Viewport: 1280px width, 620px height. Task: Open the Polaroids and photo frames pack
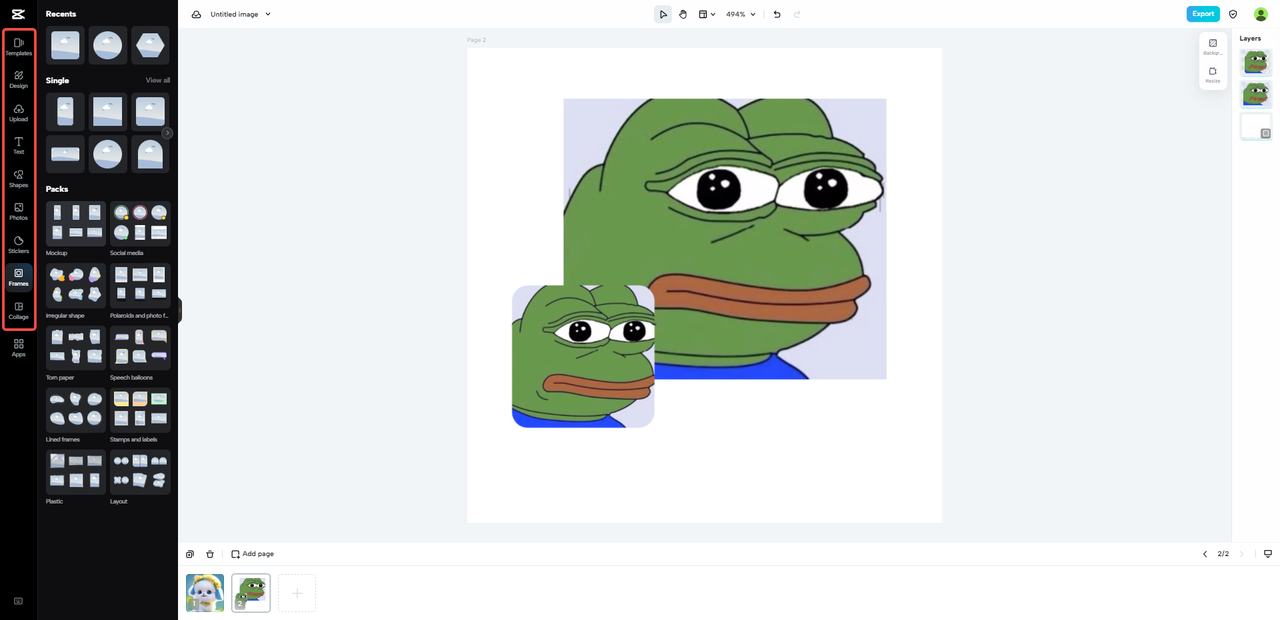click(x=140, y=286)
